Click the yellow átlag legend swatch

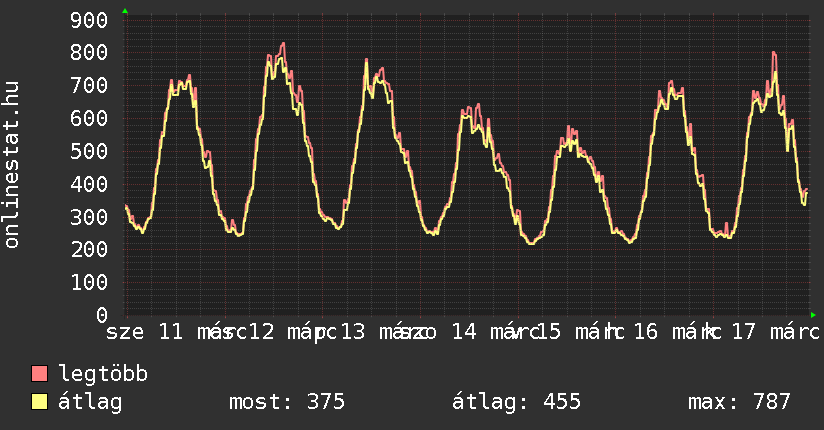pyautogui.click(x=40, y=403)
